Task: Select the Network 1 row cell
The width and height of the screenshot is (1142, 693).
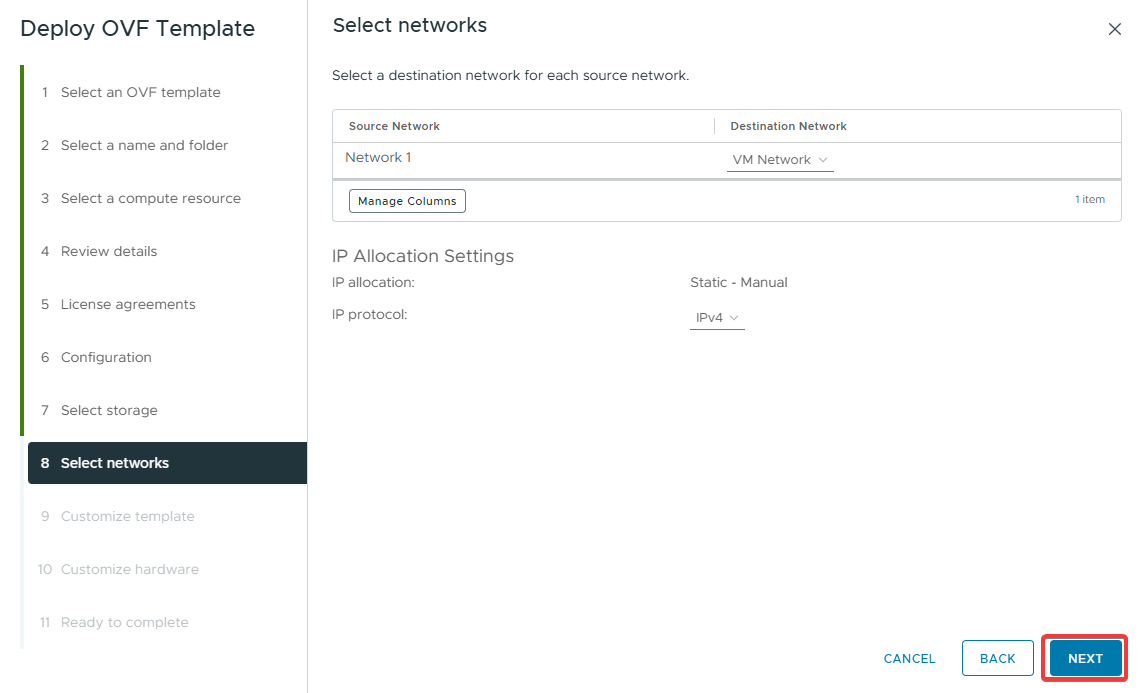Action: [378, 158]
